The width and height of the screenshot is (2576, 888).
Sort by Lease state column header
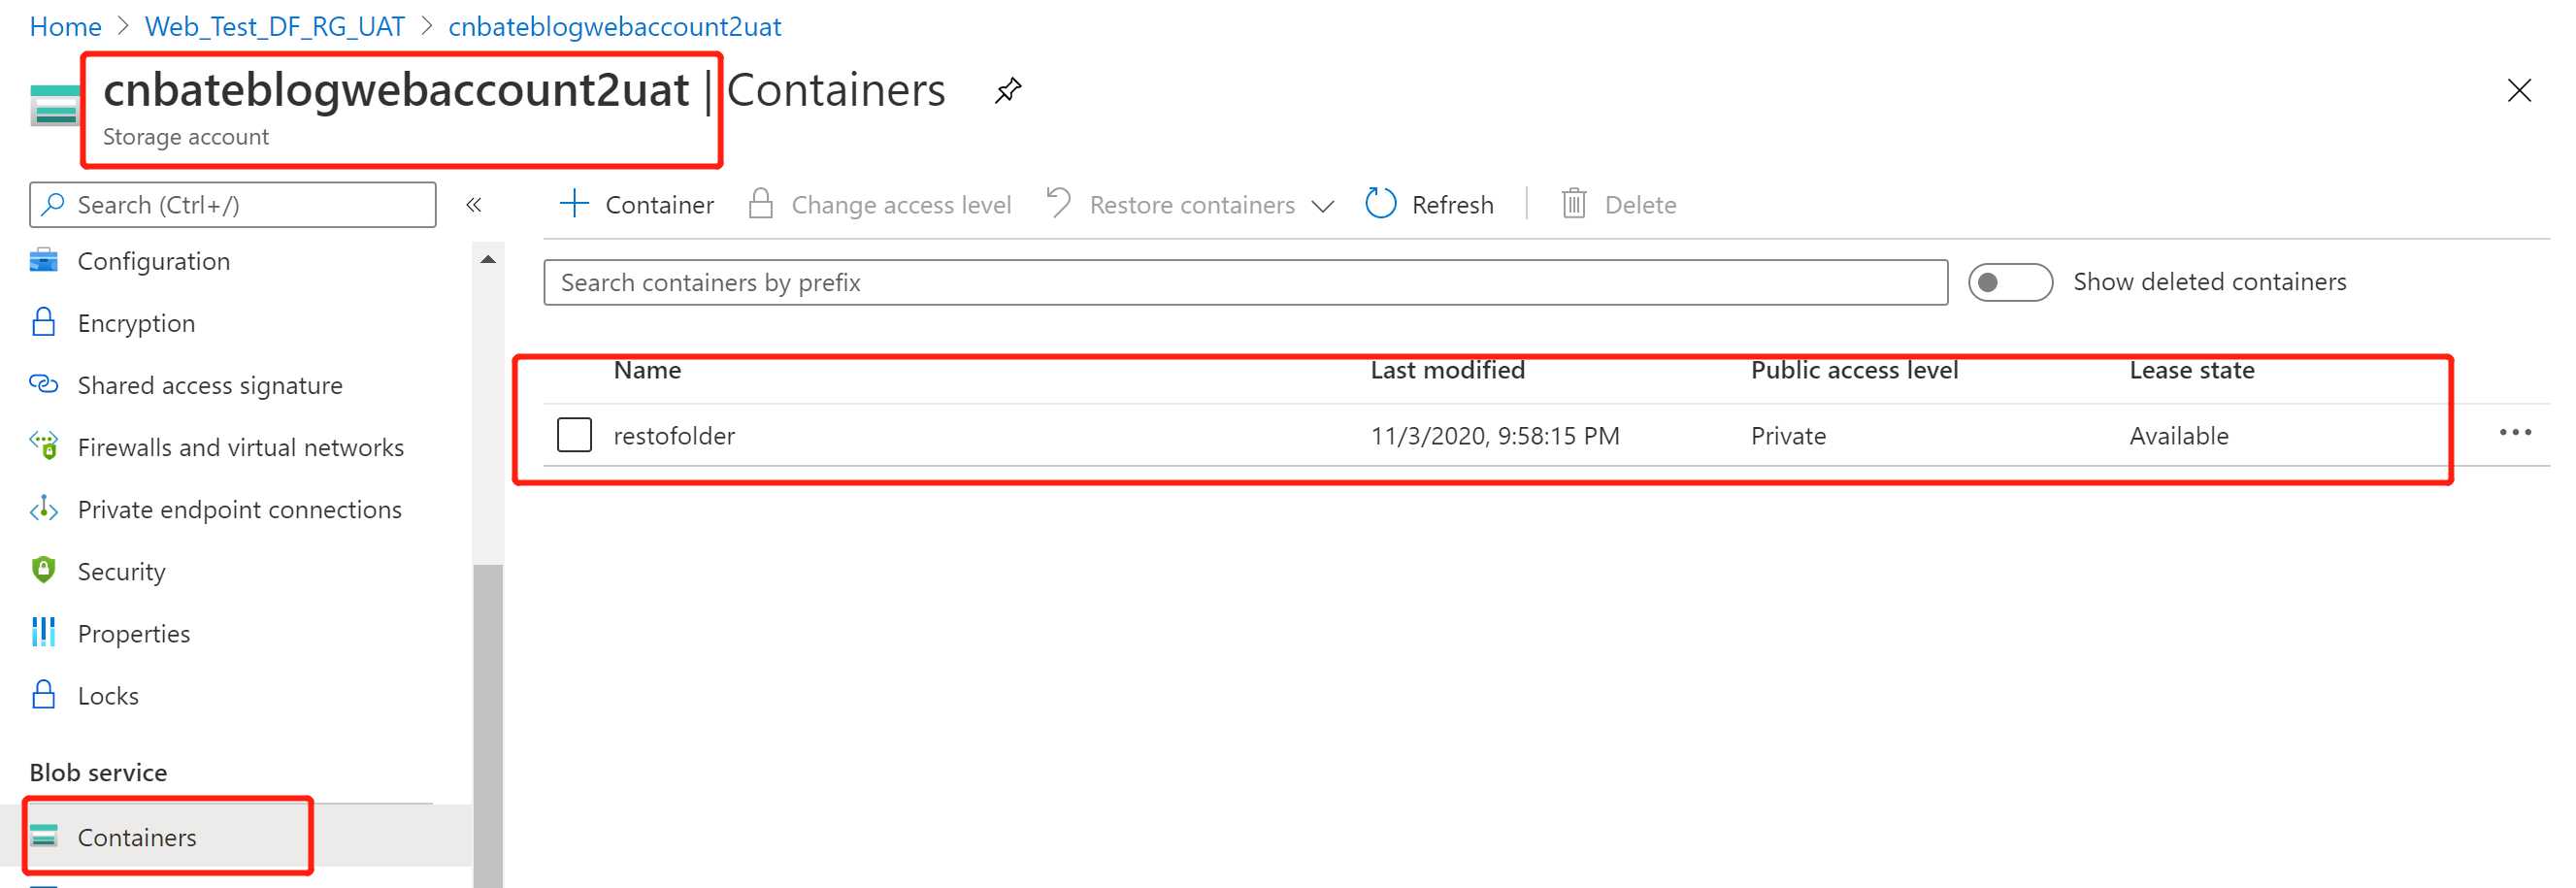(x=2192, y=370)
